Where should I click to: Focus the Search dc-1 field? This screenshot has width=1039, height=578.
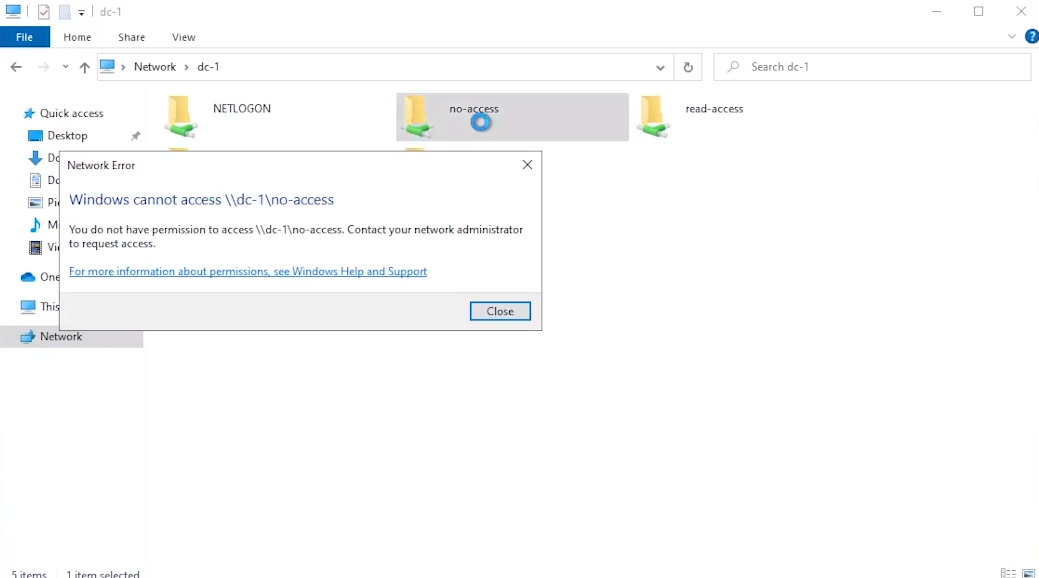[872, 67]
